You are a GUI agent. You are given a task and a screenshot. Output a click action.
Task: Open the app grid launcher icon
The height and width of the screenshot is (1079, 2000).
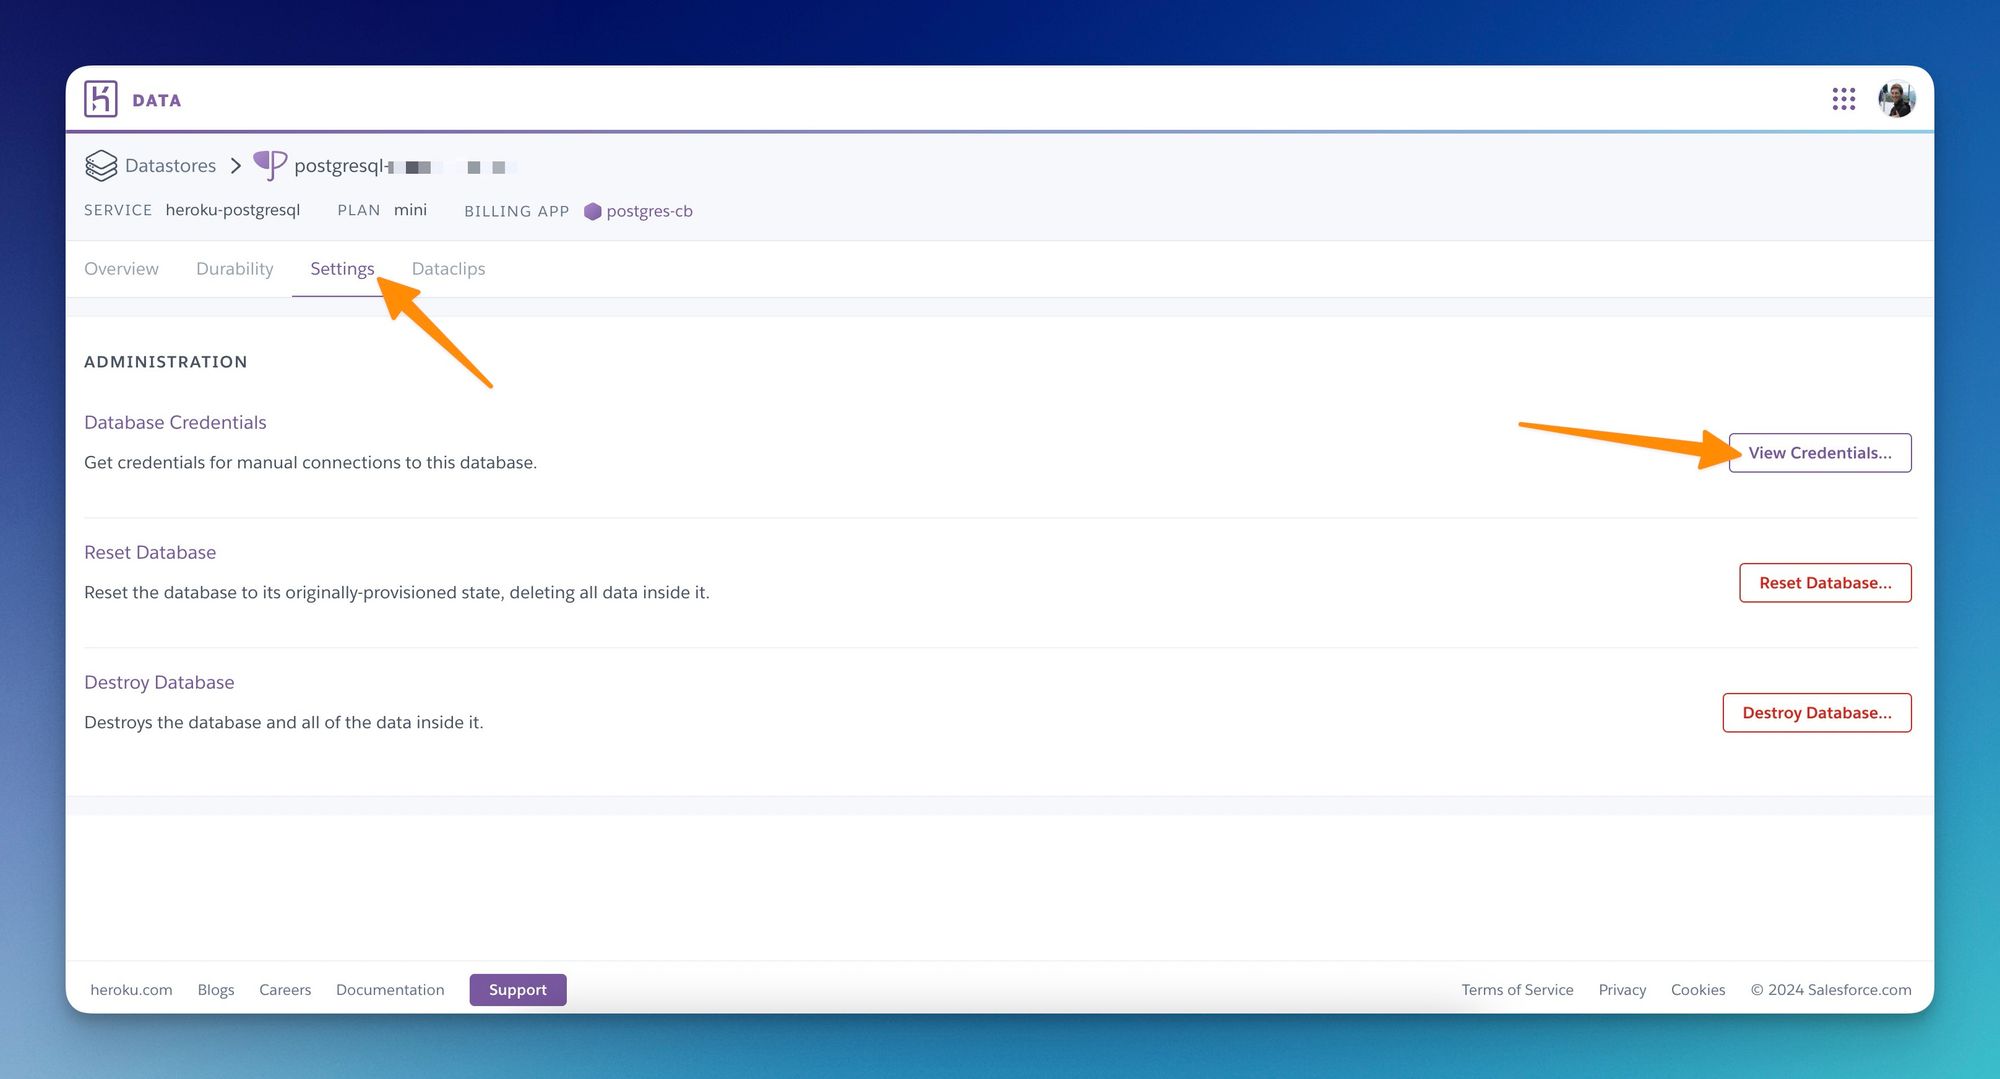(1843, 99)
